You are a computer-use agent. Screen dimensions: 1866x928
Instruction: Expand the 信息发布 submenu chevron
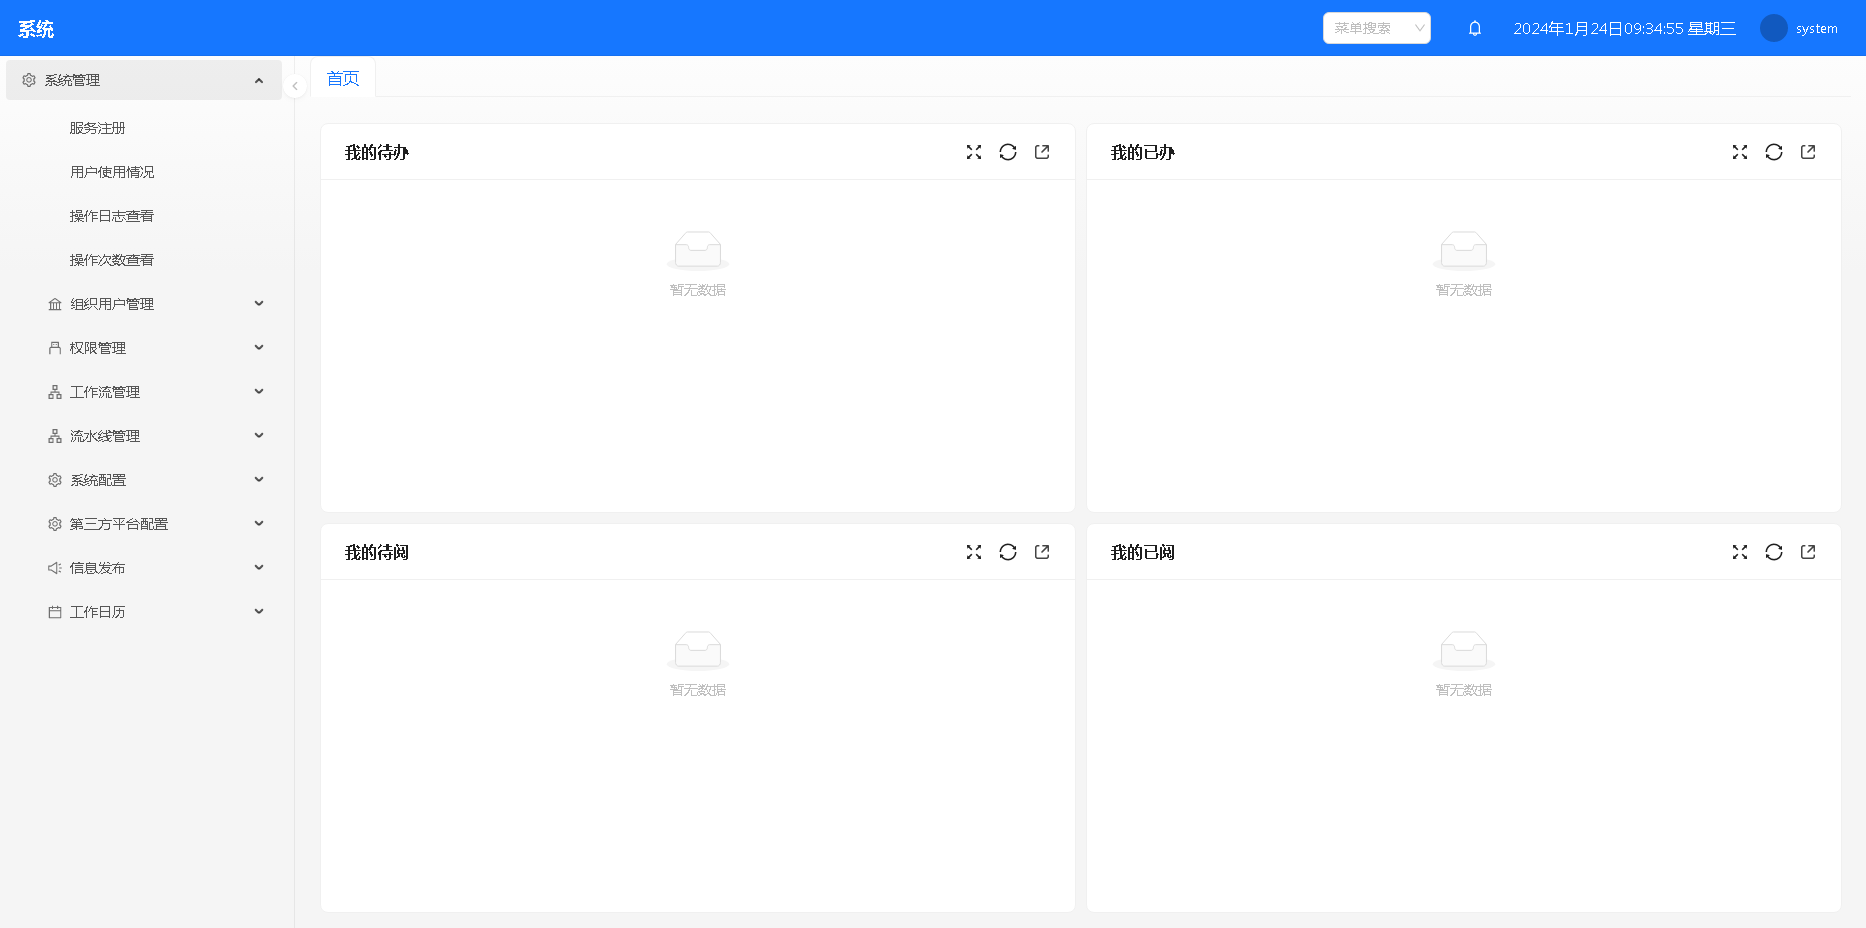coord(259,568)
